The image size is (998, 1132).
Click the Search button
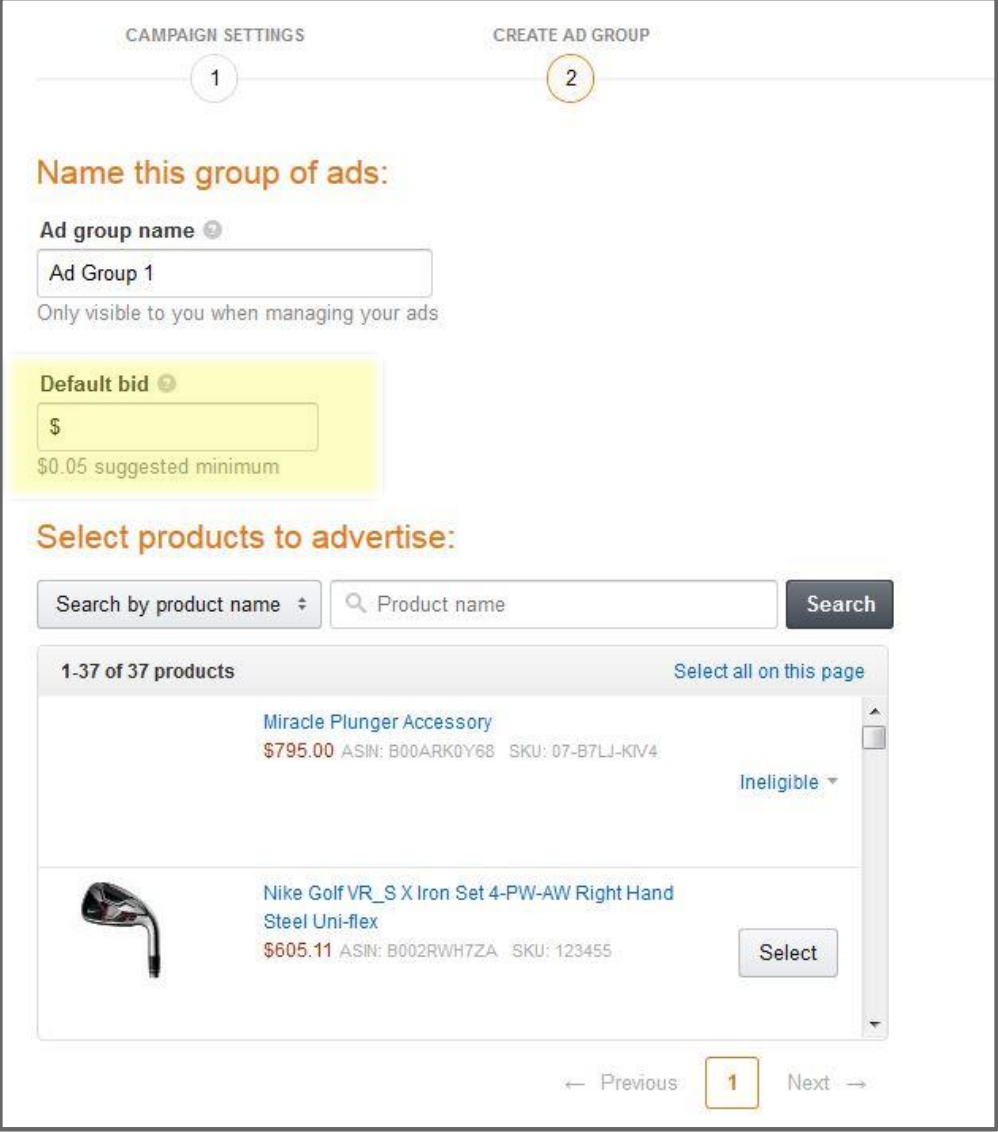[839, 604]
